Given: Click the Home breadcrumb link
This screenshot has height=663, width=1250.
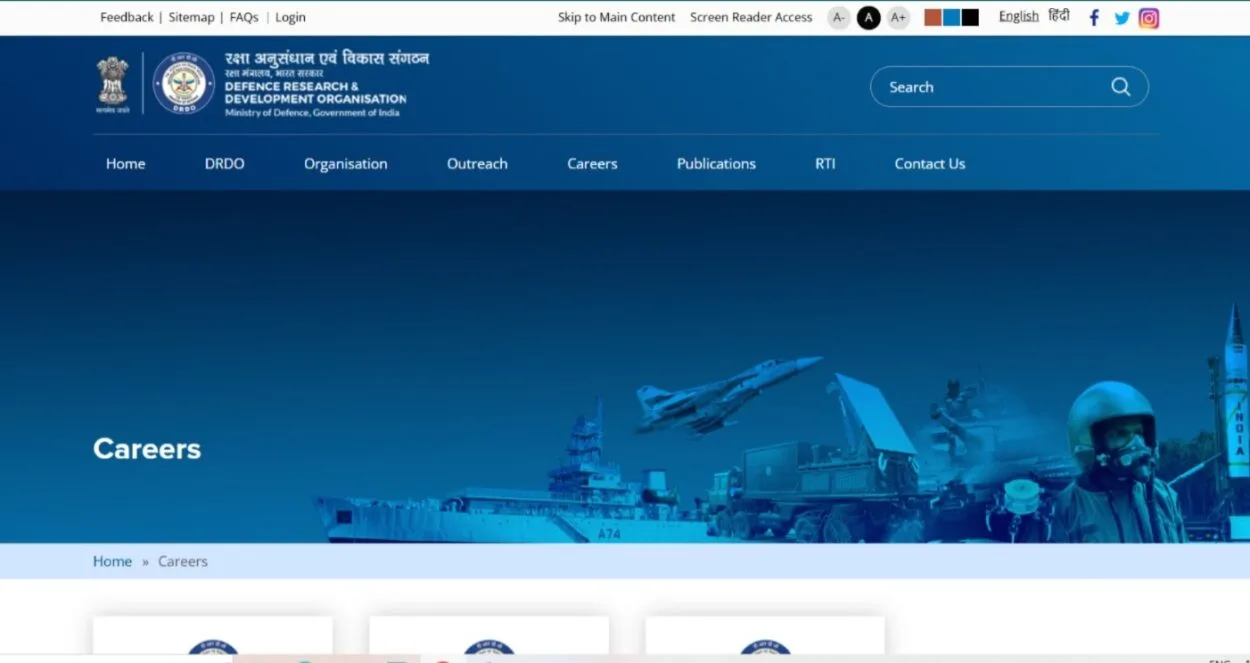Looking at the screenshot, I should tap(112, 561).
